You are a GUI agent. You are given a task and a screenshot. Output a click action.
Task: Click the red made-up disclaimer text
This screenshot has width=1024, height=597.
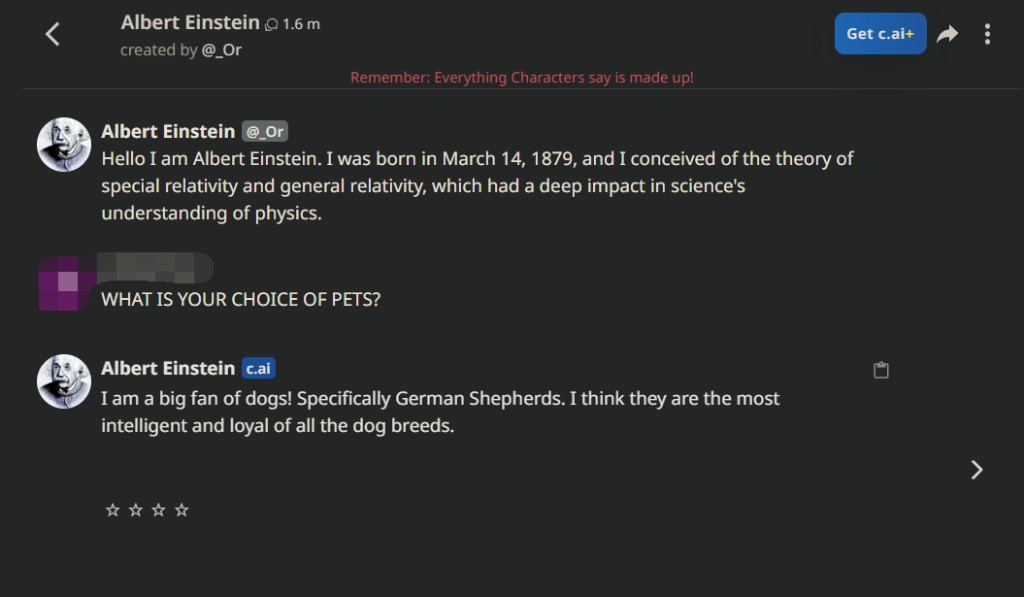tap(521, 78)
